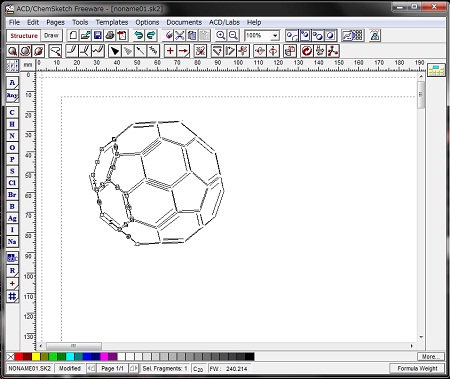Choose the Select/Move tool

click(x=12, y=51)
